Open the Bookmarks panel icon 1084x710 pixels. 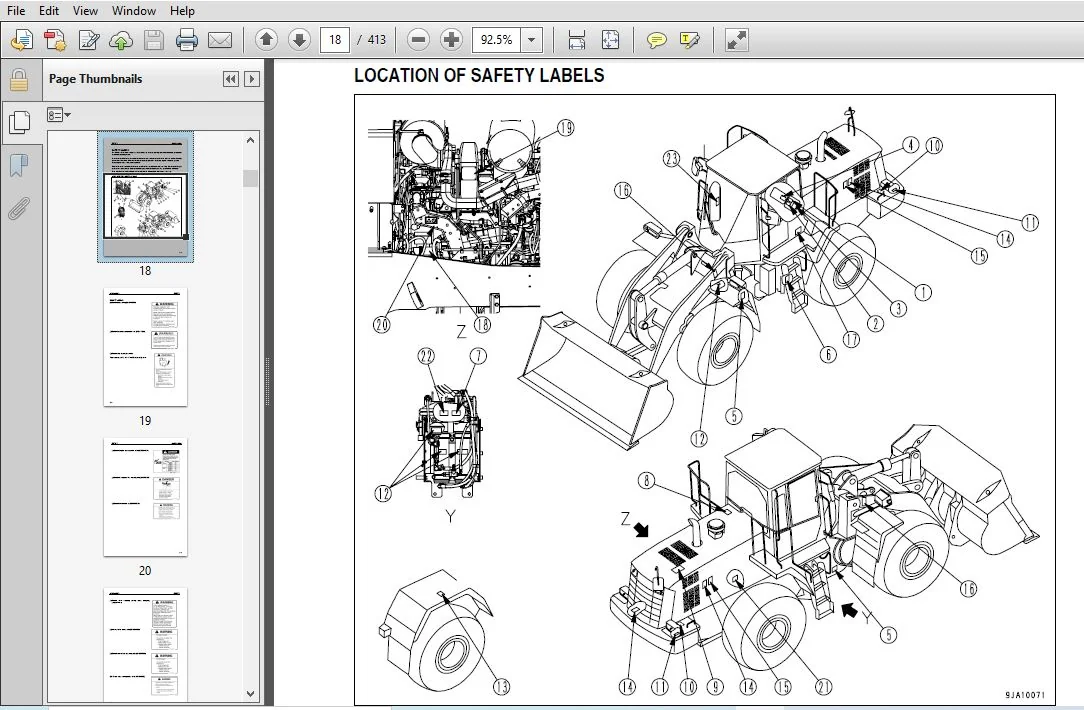[x=19, y=166]
